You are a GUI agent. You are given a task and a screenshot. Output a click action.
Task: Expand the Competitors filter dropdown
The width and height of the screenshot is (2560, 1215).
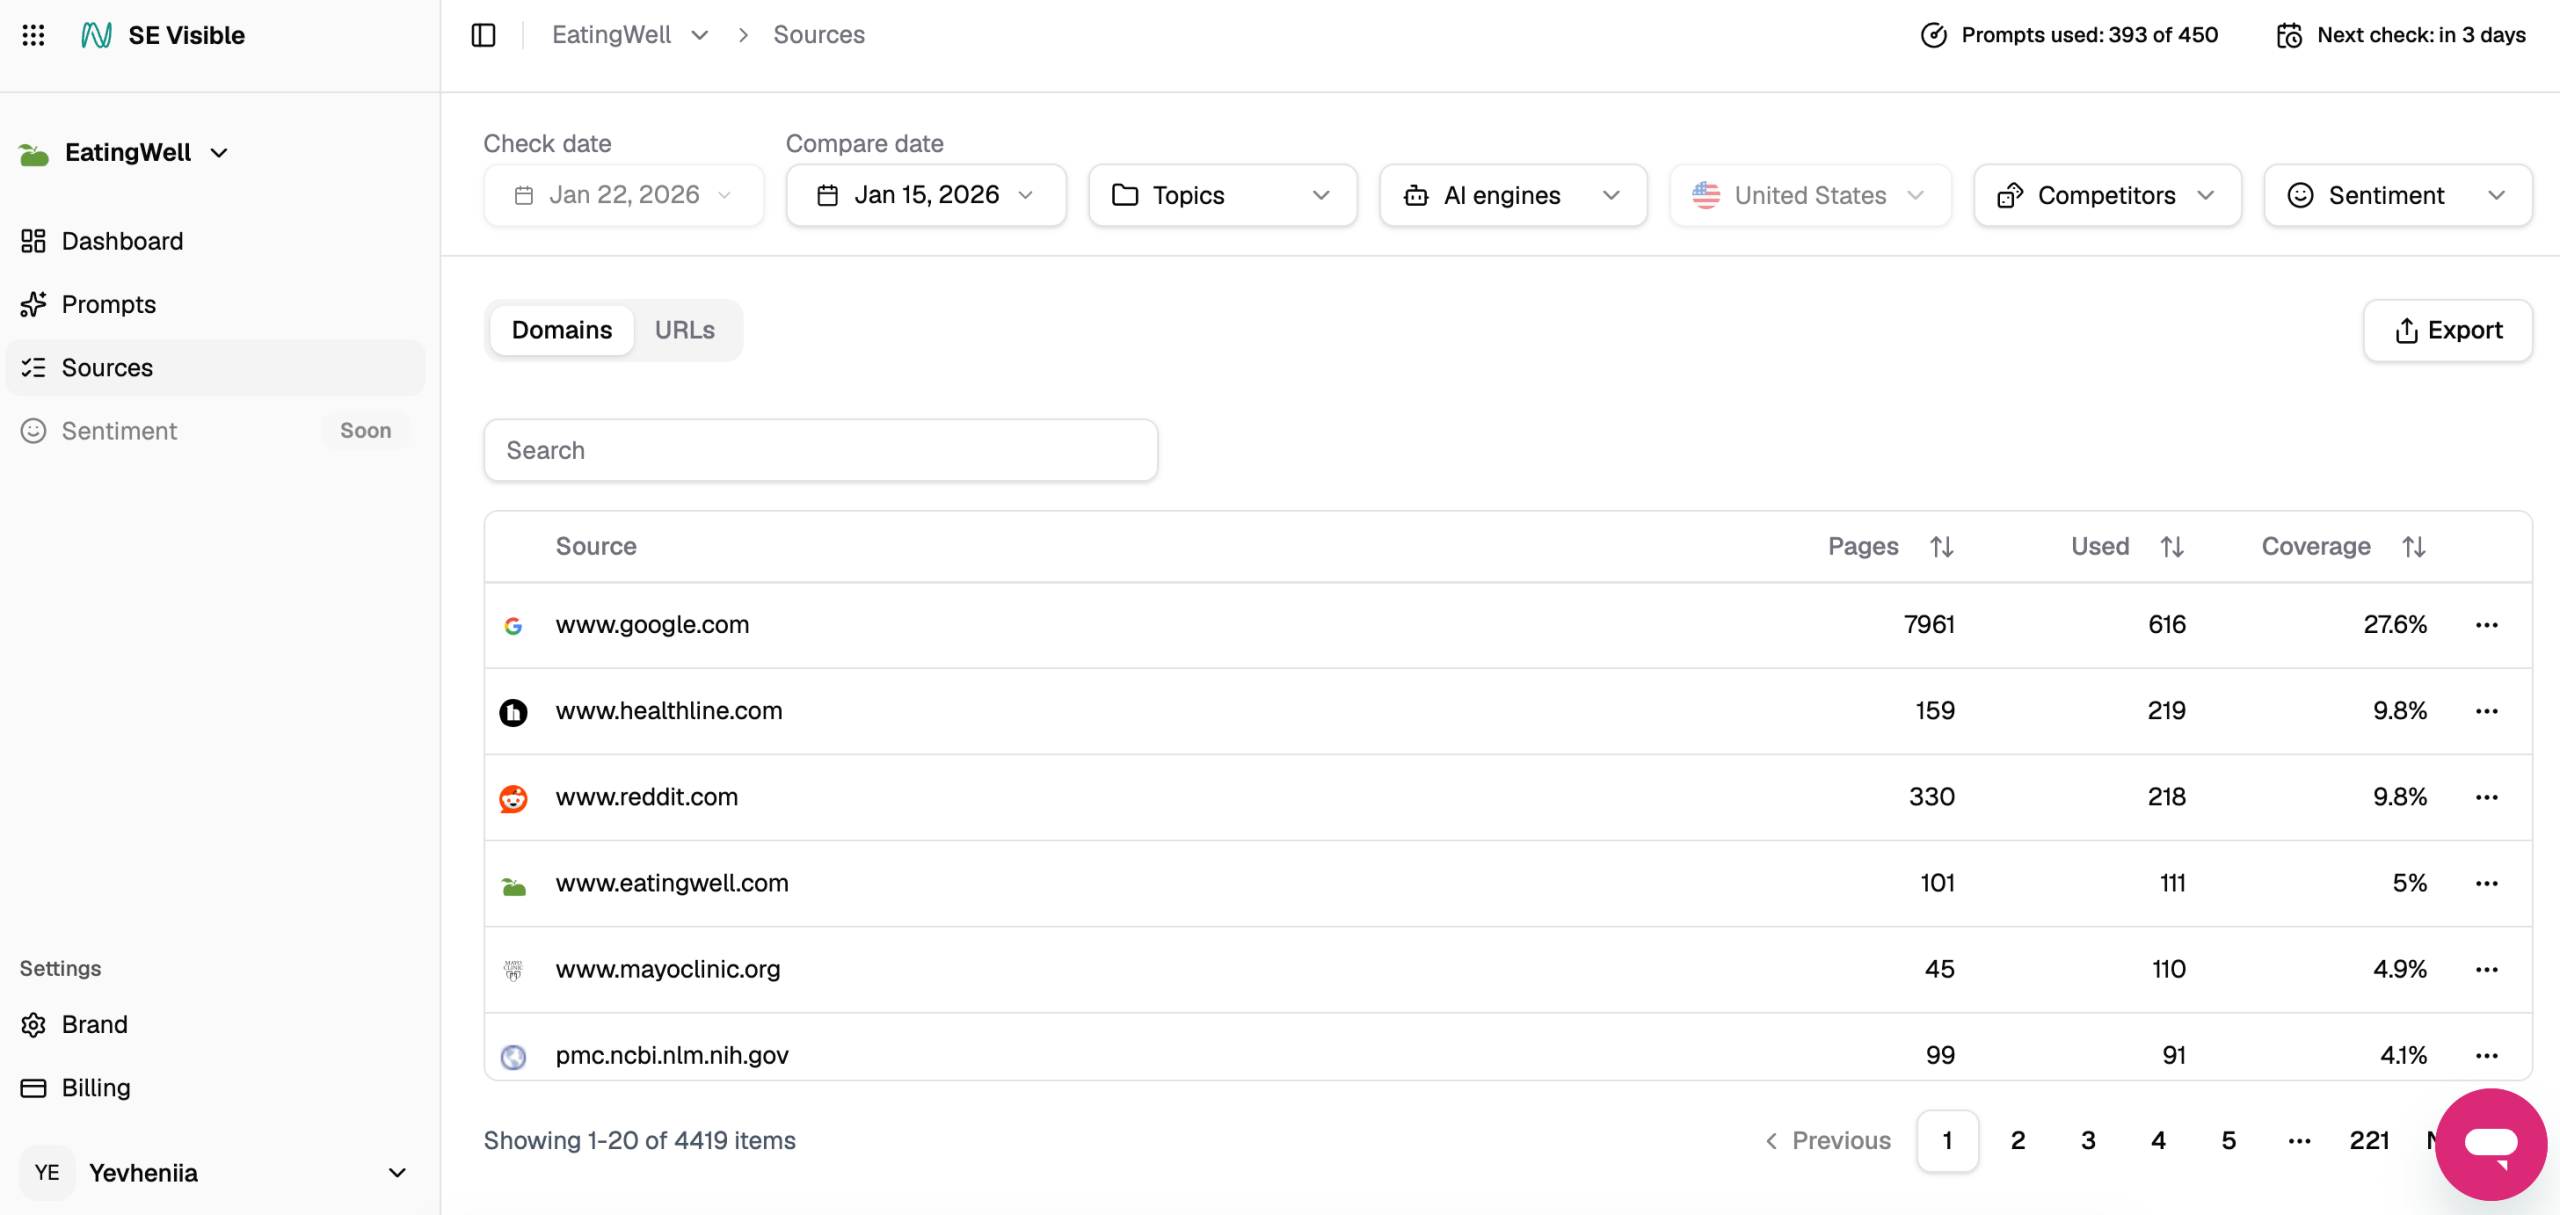[2106, 195]
